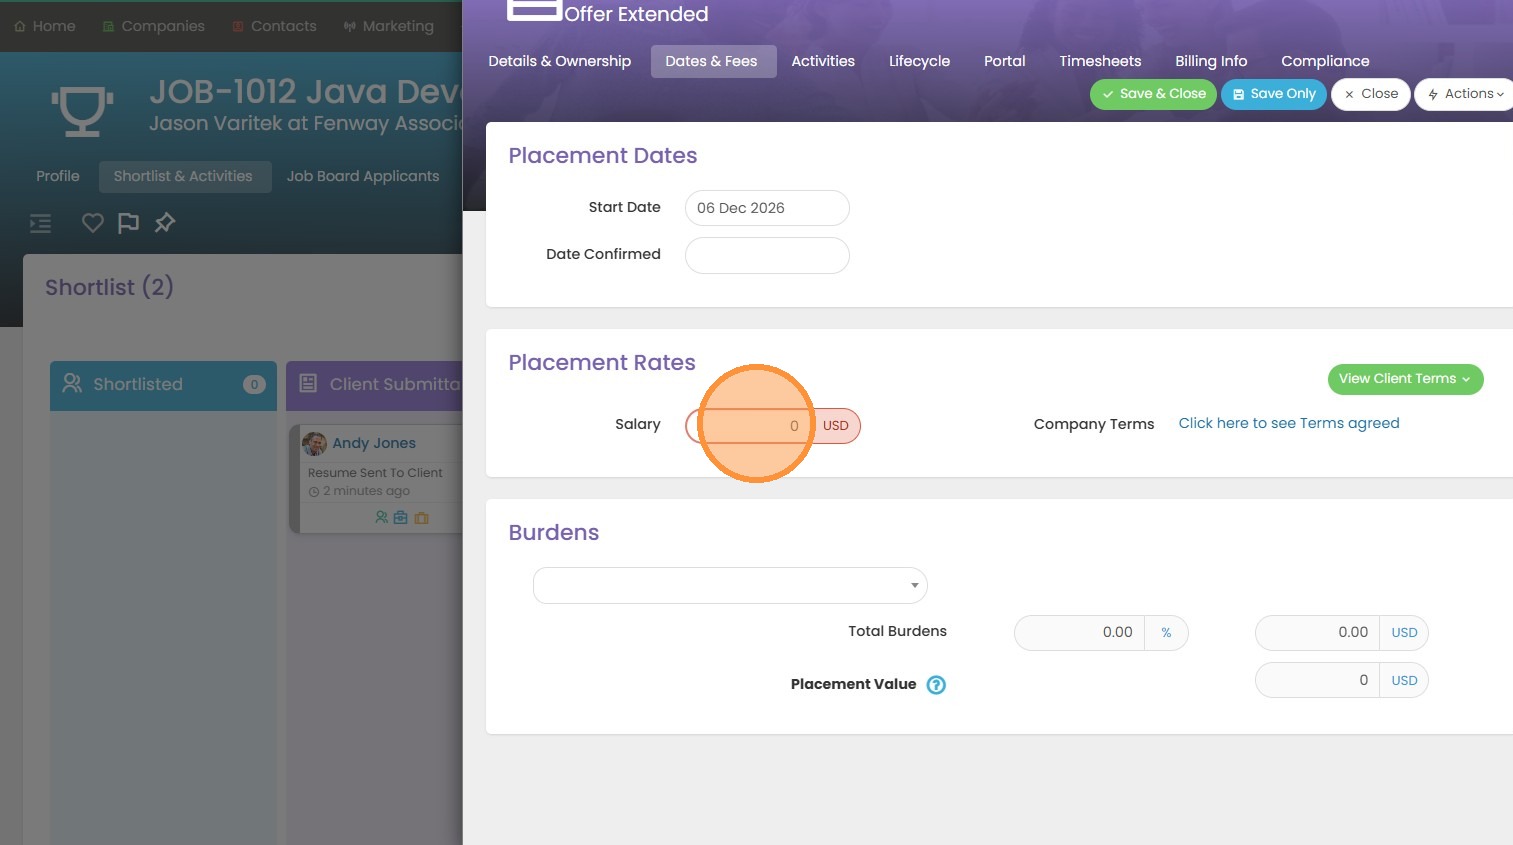Click the Total Burdens USD amount field
Image resolution: width=1513 pixels, height=845 pixels.
point(1317,633)
